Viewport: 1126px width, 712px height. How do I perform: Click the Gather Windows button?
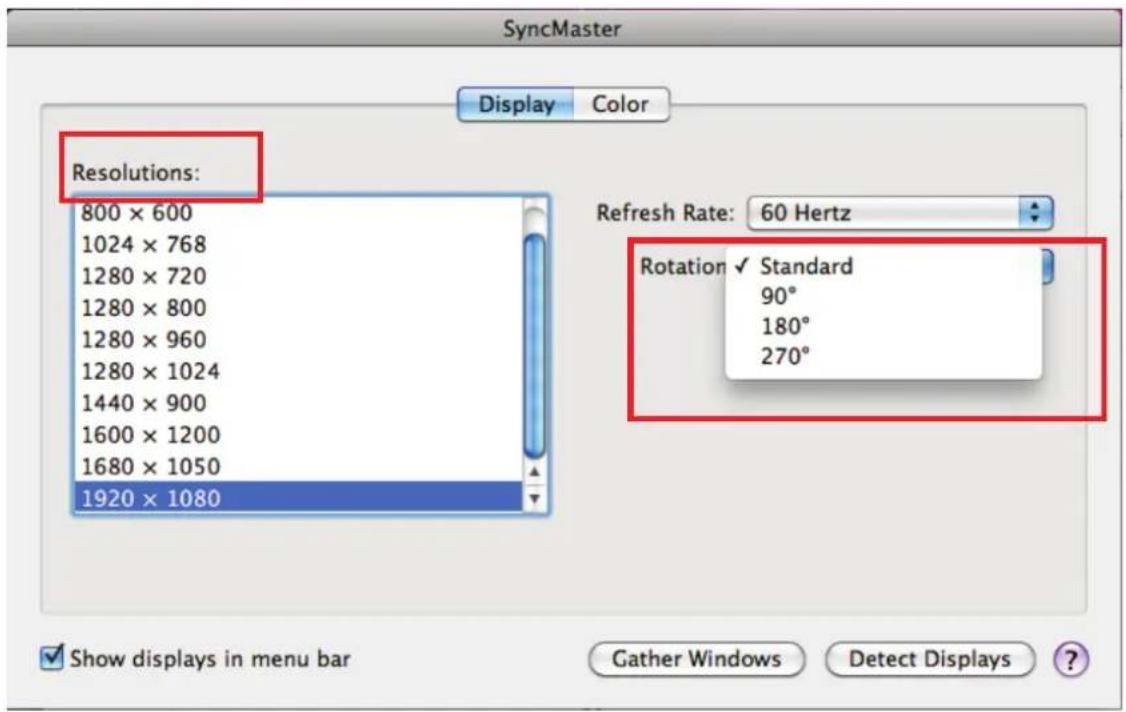(x=696, y=659)
